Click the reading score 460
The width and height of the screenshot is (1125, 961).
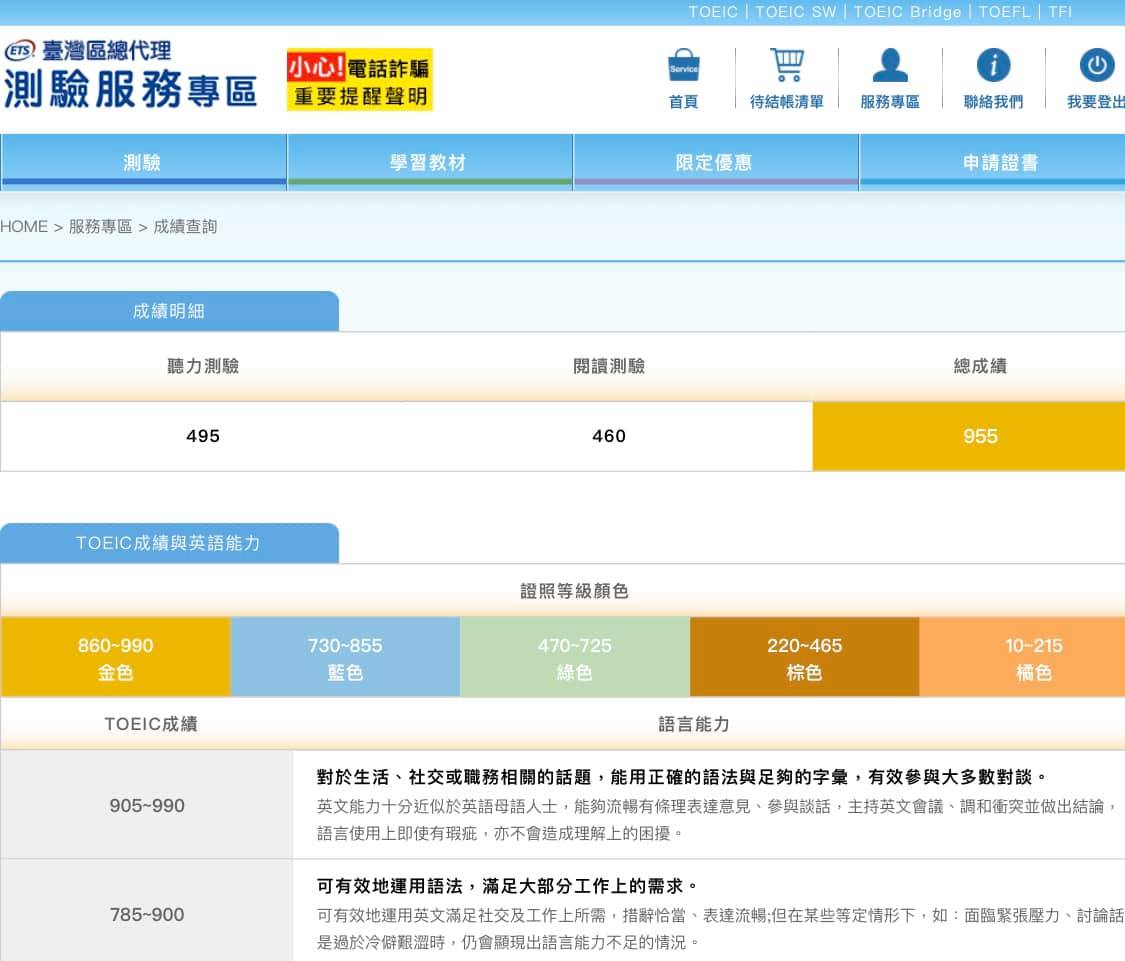coord(609,436)
